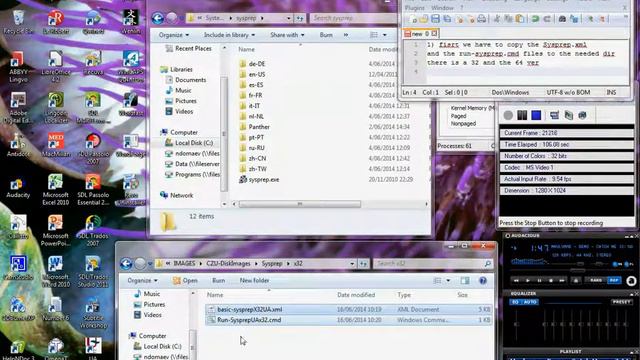Viewport: 640px width, 360px height.
Task: Open Share with dropdown
Action: pos(287,35)
